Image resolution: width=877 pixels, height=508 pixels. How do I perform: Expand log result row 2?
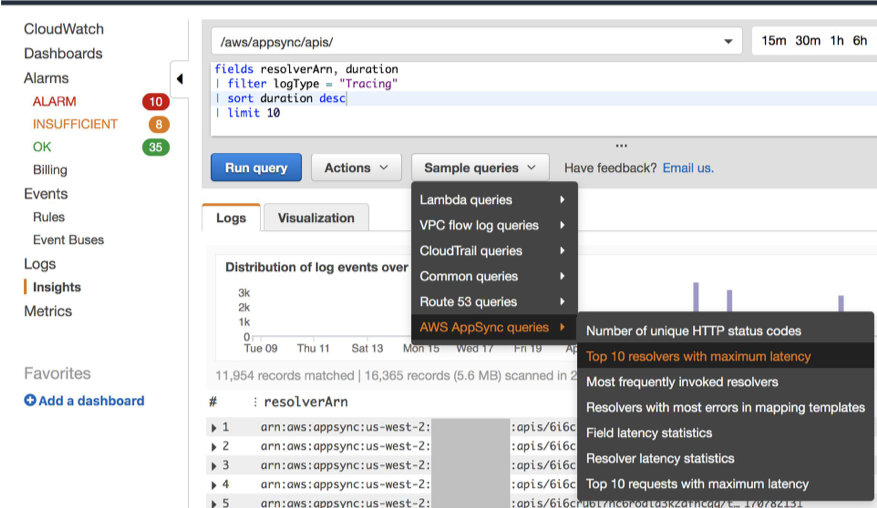point(214,446)
